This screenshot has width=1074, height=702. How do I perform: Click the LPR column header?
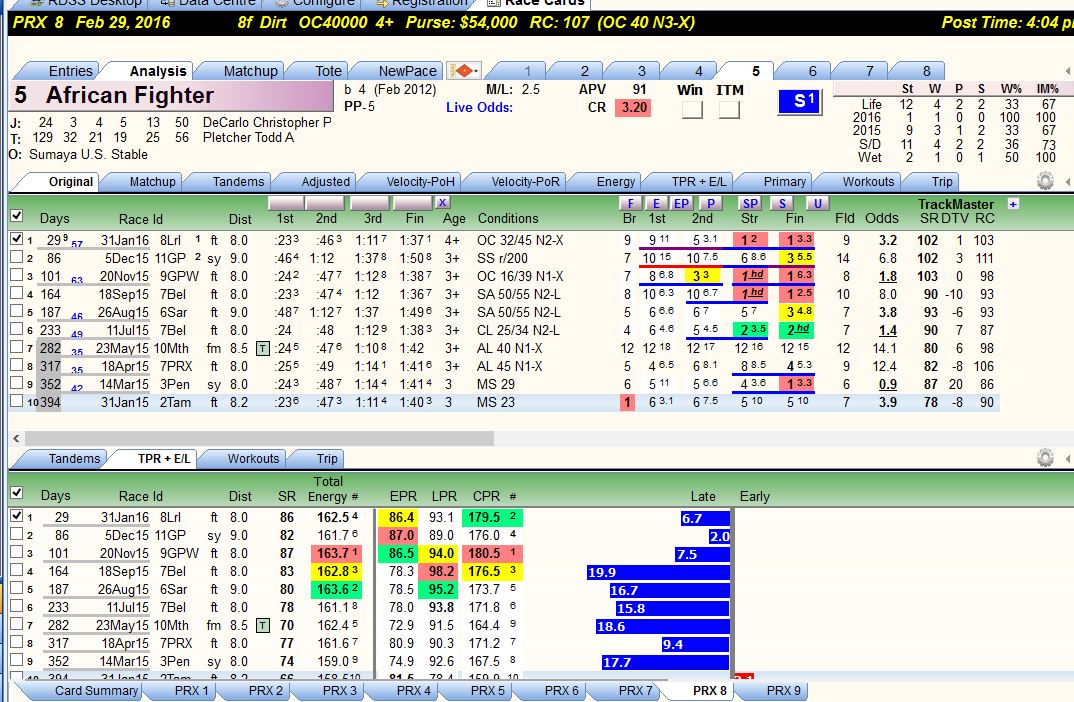[444, 495]
